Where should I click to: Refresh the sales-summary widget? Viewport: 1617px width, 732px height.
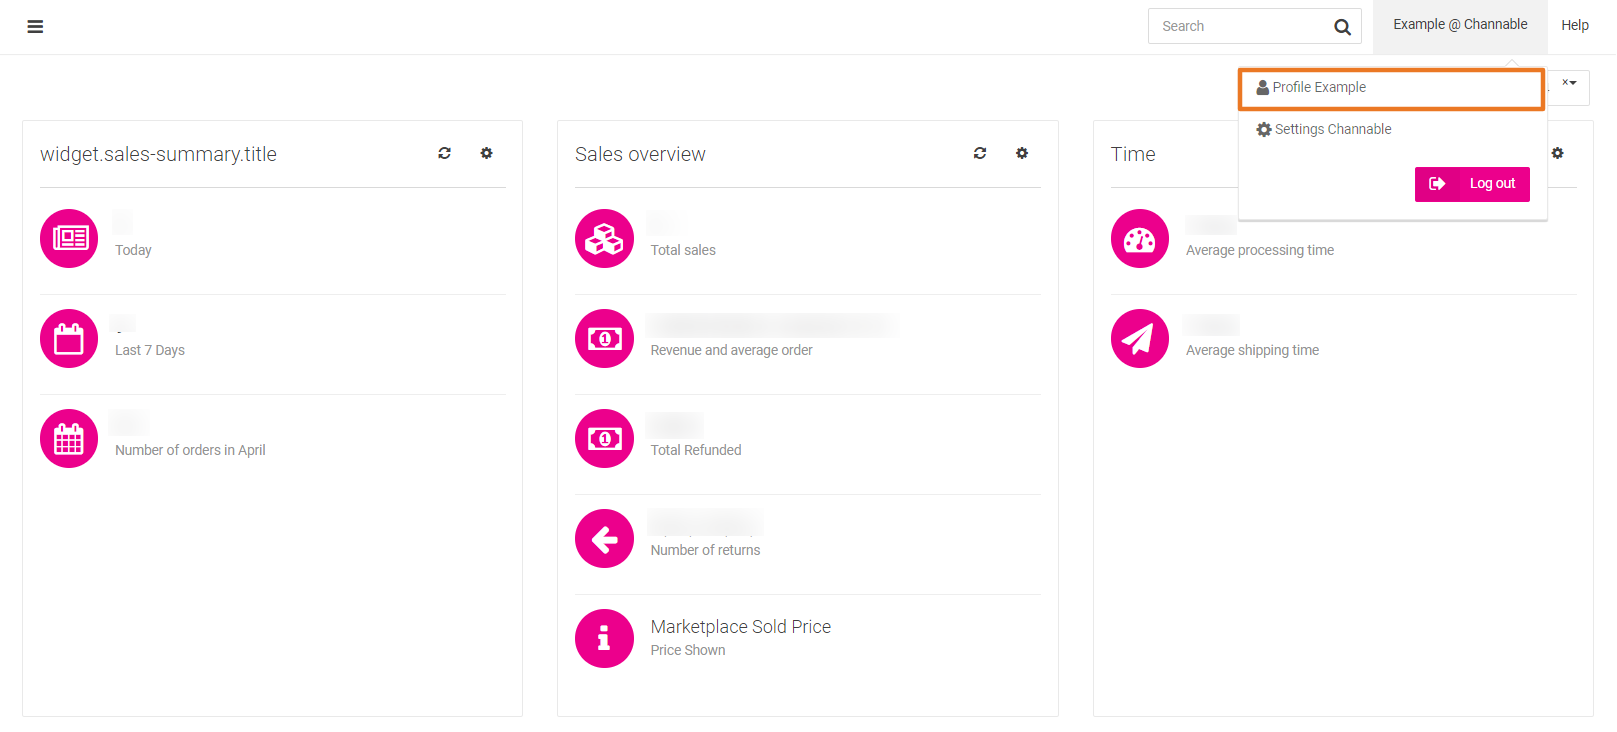click(x=444, y=153)
